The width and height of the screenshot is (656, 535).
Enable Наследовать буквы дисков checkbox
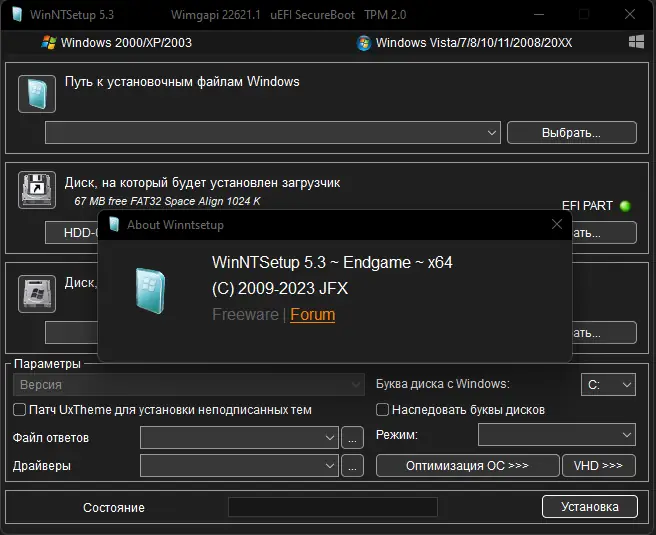pos(382,410)
